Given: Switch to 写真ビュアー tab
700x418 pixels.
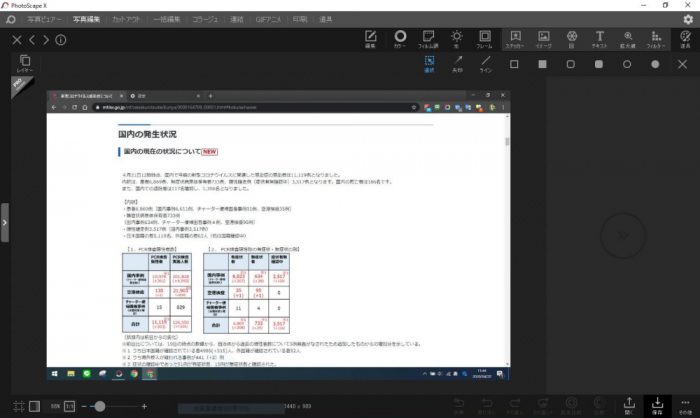Looking at the screenshot, I should click(44, 20).
